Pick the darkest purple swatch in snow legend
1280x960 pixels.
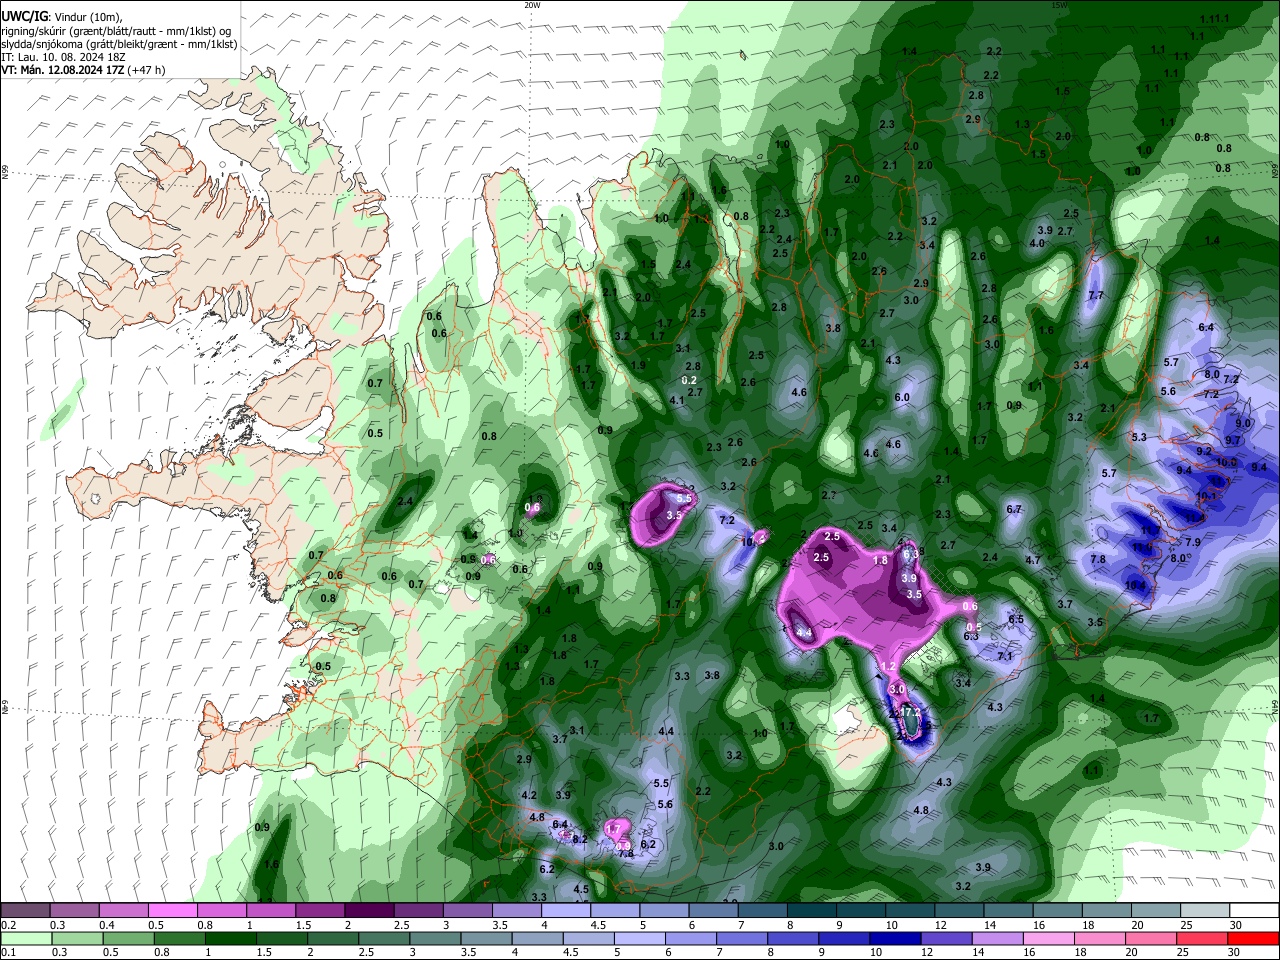tap(369, 911)
